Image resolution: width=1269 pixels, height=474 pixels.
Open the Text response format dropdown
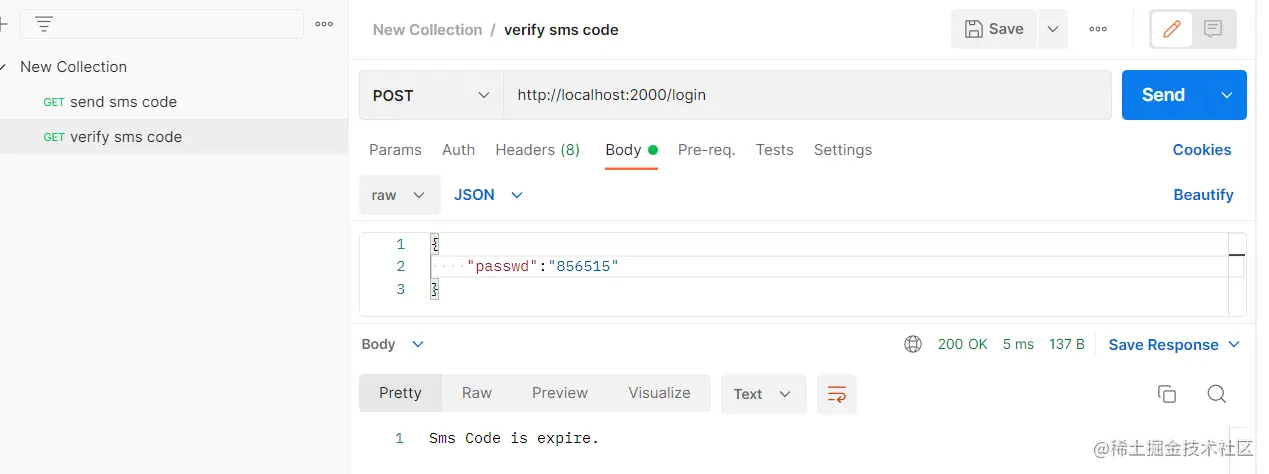tap(763, 394)
